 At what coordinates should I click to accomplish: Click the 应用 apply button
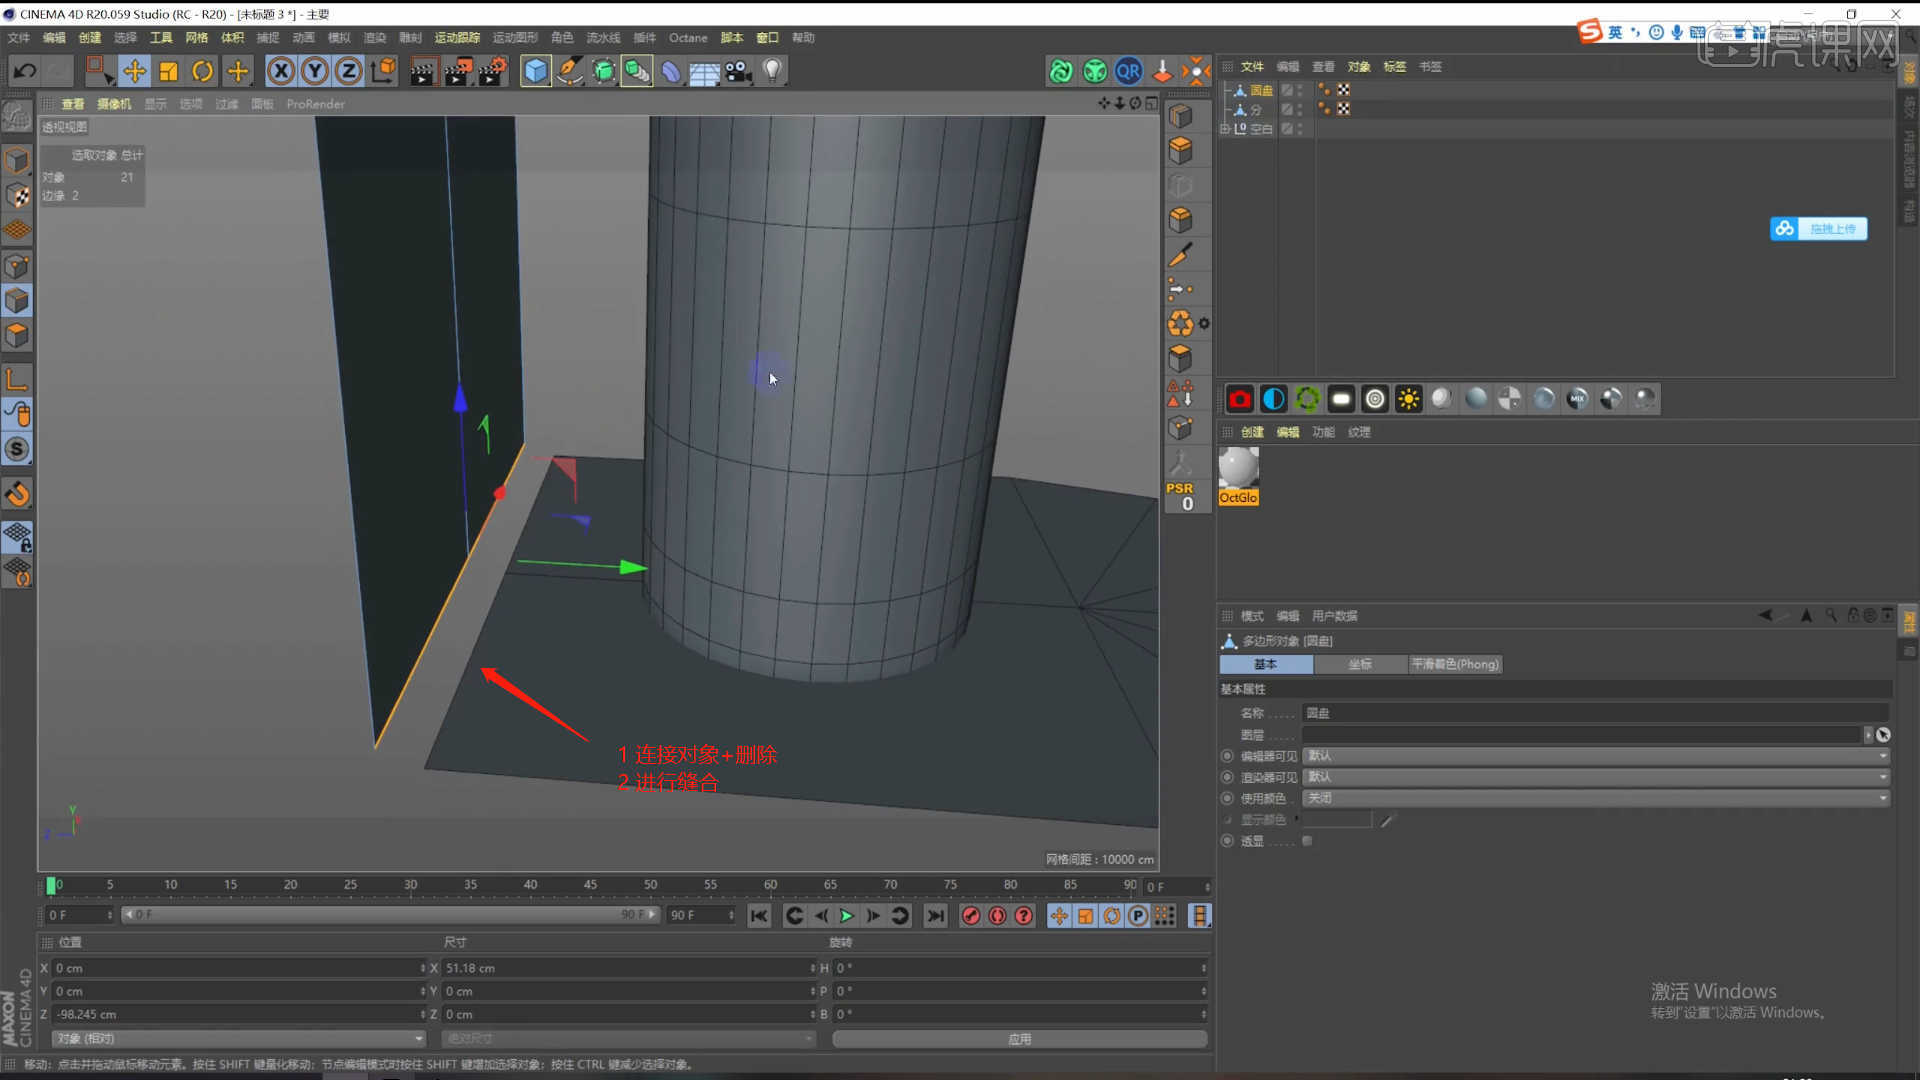(x=1019, y=1039)
